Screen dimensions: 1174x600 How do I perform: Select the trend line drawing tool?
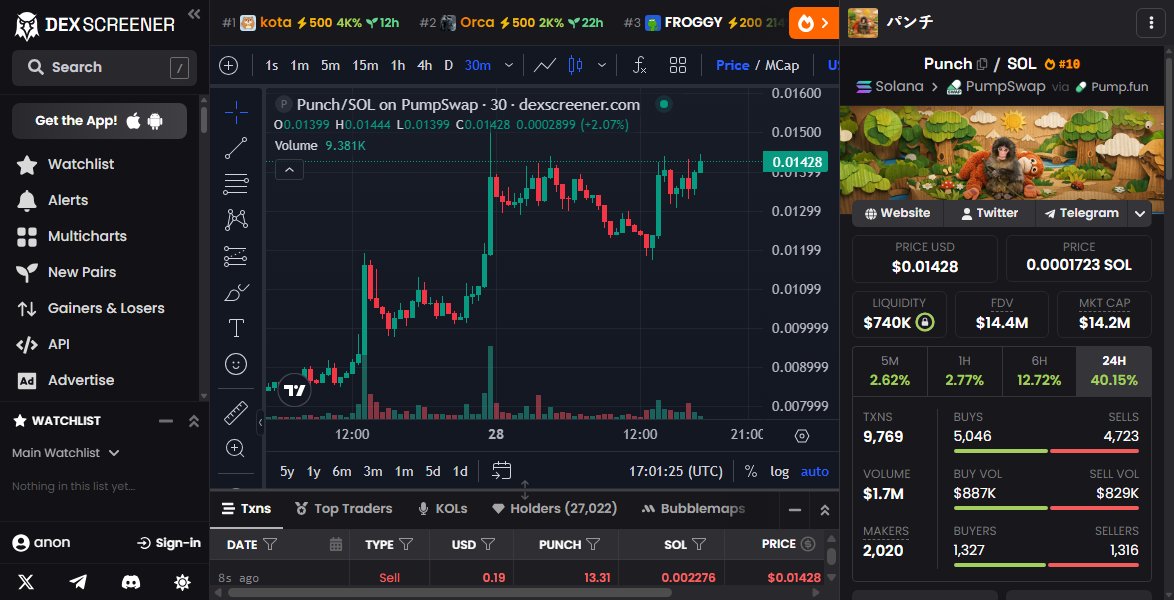click(x=236, y=148)
